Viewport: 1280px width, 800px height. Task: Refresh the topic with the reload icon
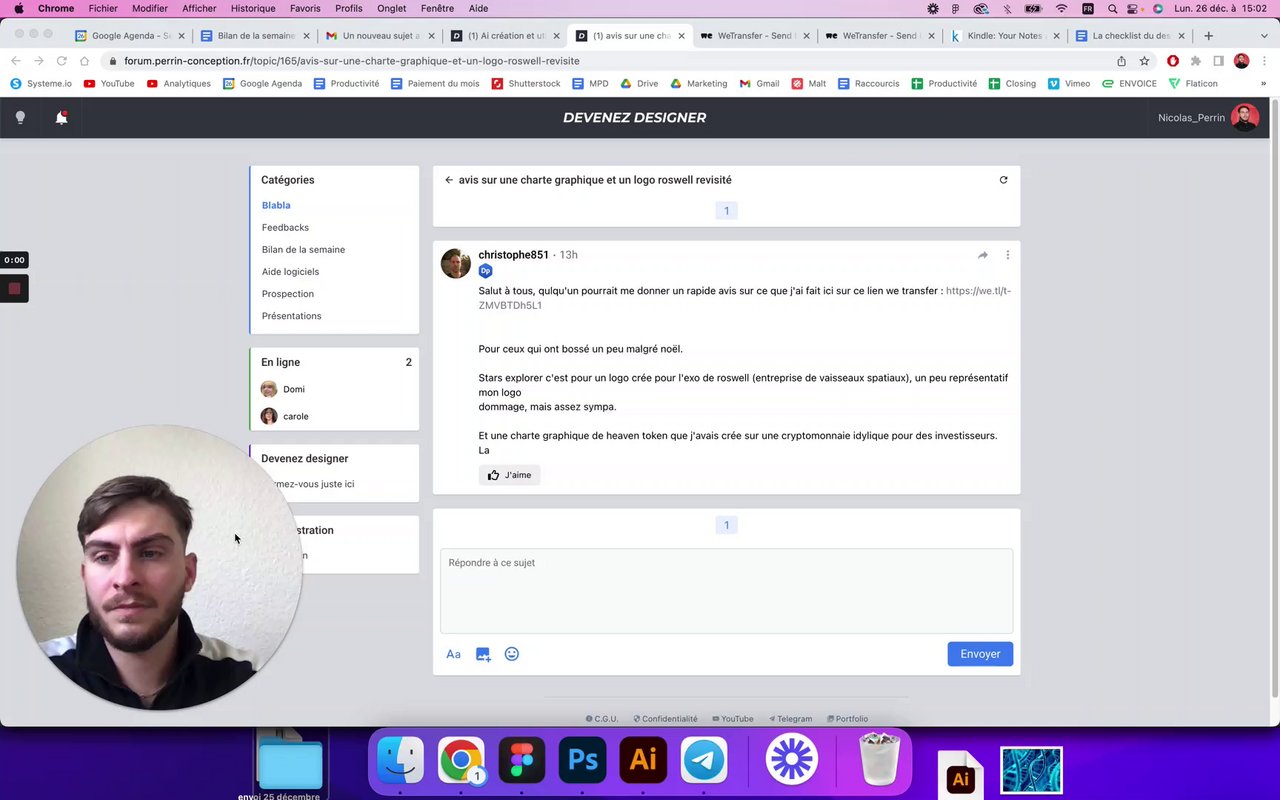[x=1003, y=180]
